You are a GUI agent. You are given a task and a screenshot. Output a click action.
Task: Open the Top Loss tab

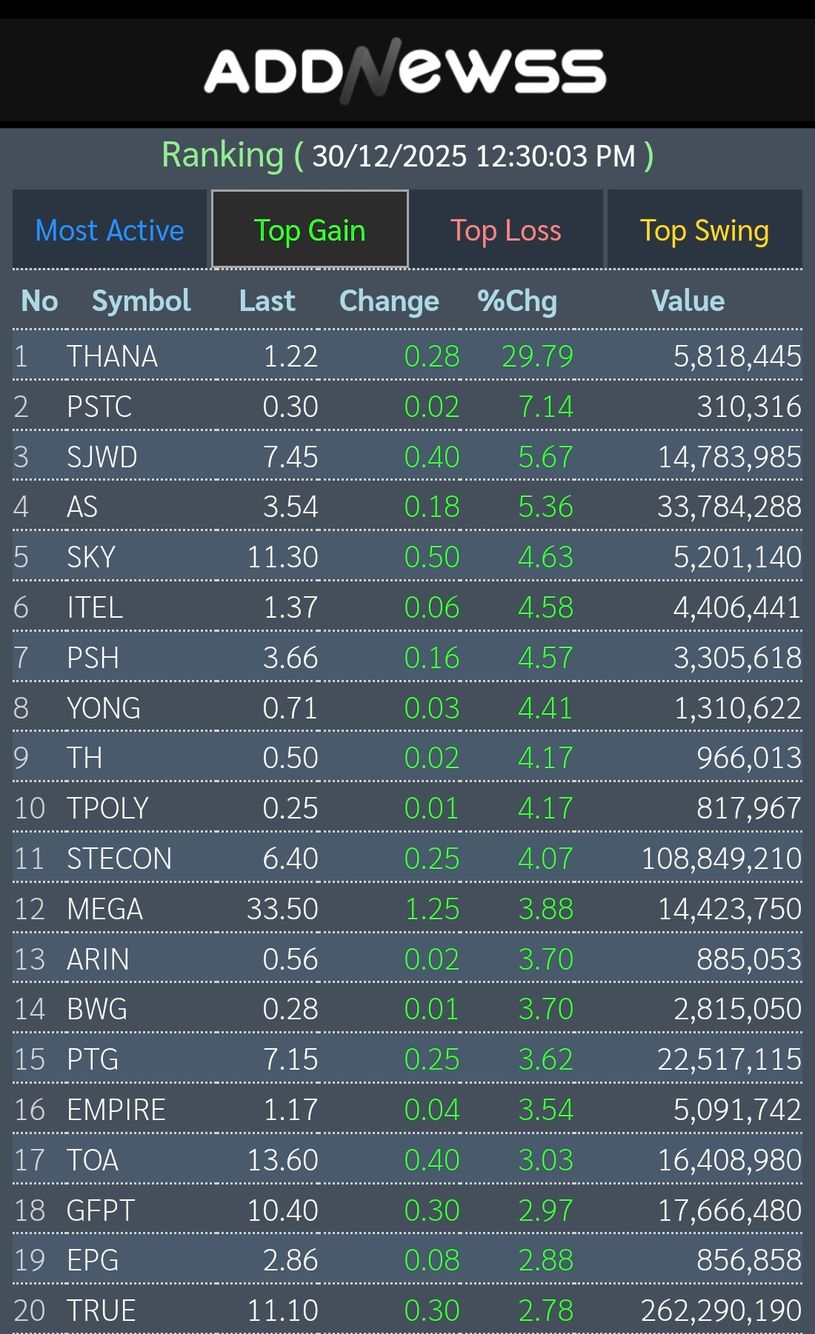click(506, 230)
